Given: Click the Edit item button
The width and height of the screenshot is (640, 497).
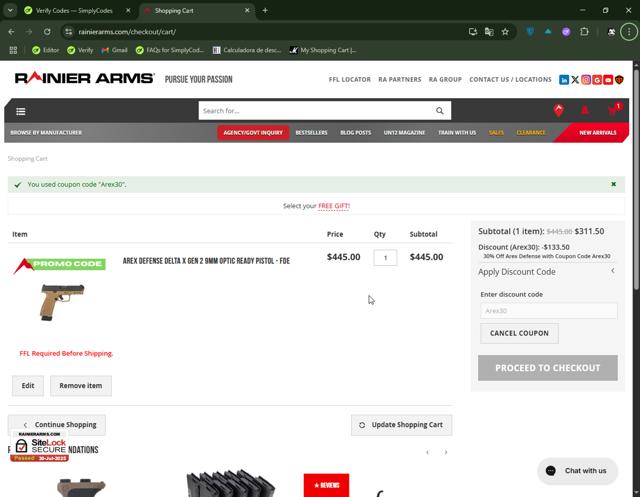Looking at the screenshot, I should pos(28,386).
